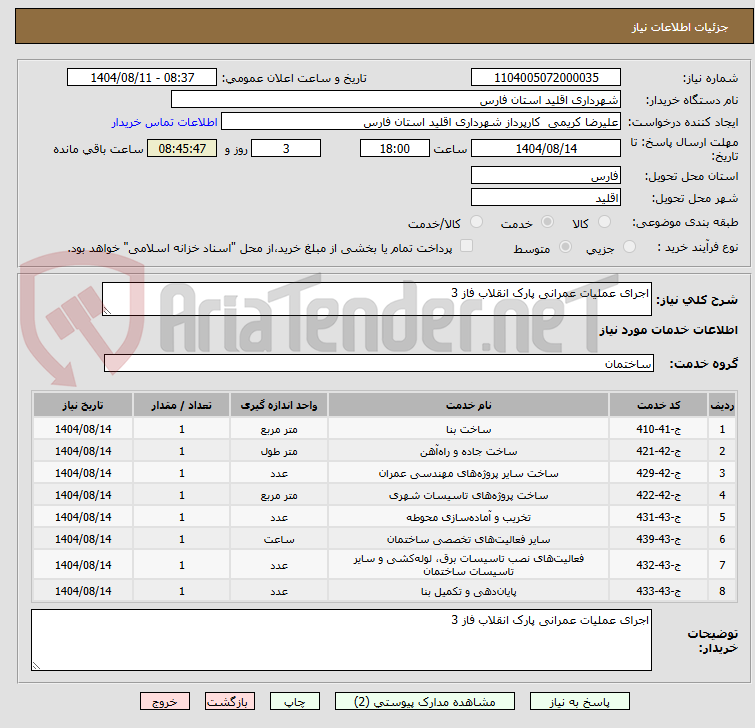Click service code ج-43-431
755x728 pixels.
[x=658, y=517]
